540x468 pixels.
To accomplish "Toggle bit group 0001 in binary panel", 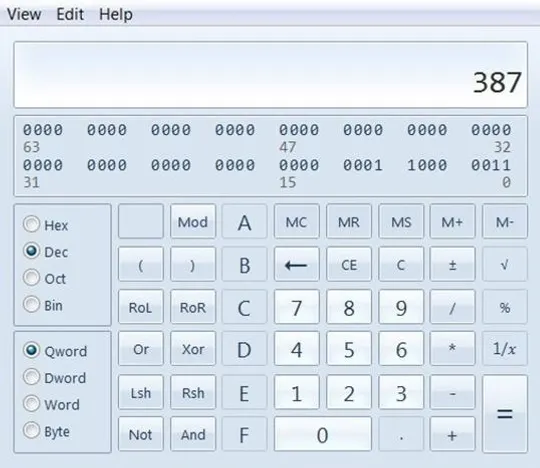I will pyautogui.click(x=363, y=165).
